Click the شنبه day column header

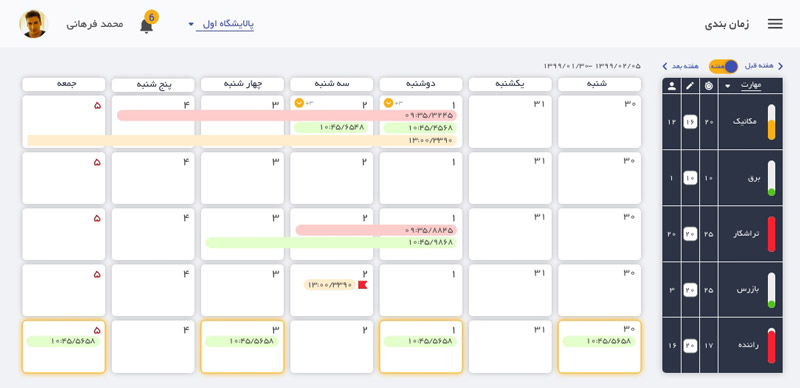click(599, 84)
